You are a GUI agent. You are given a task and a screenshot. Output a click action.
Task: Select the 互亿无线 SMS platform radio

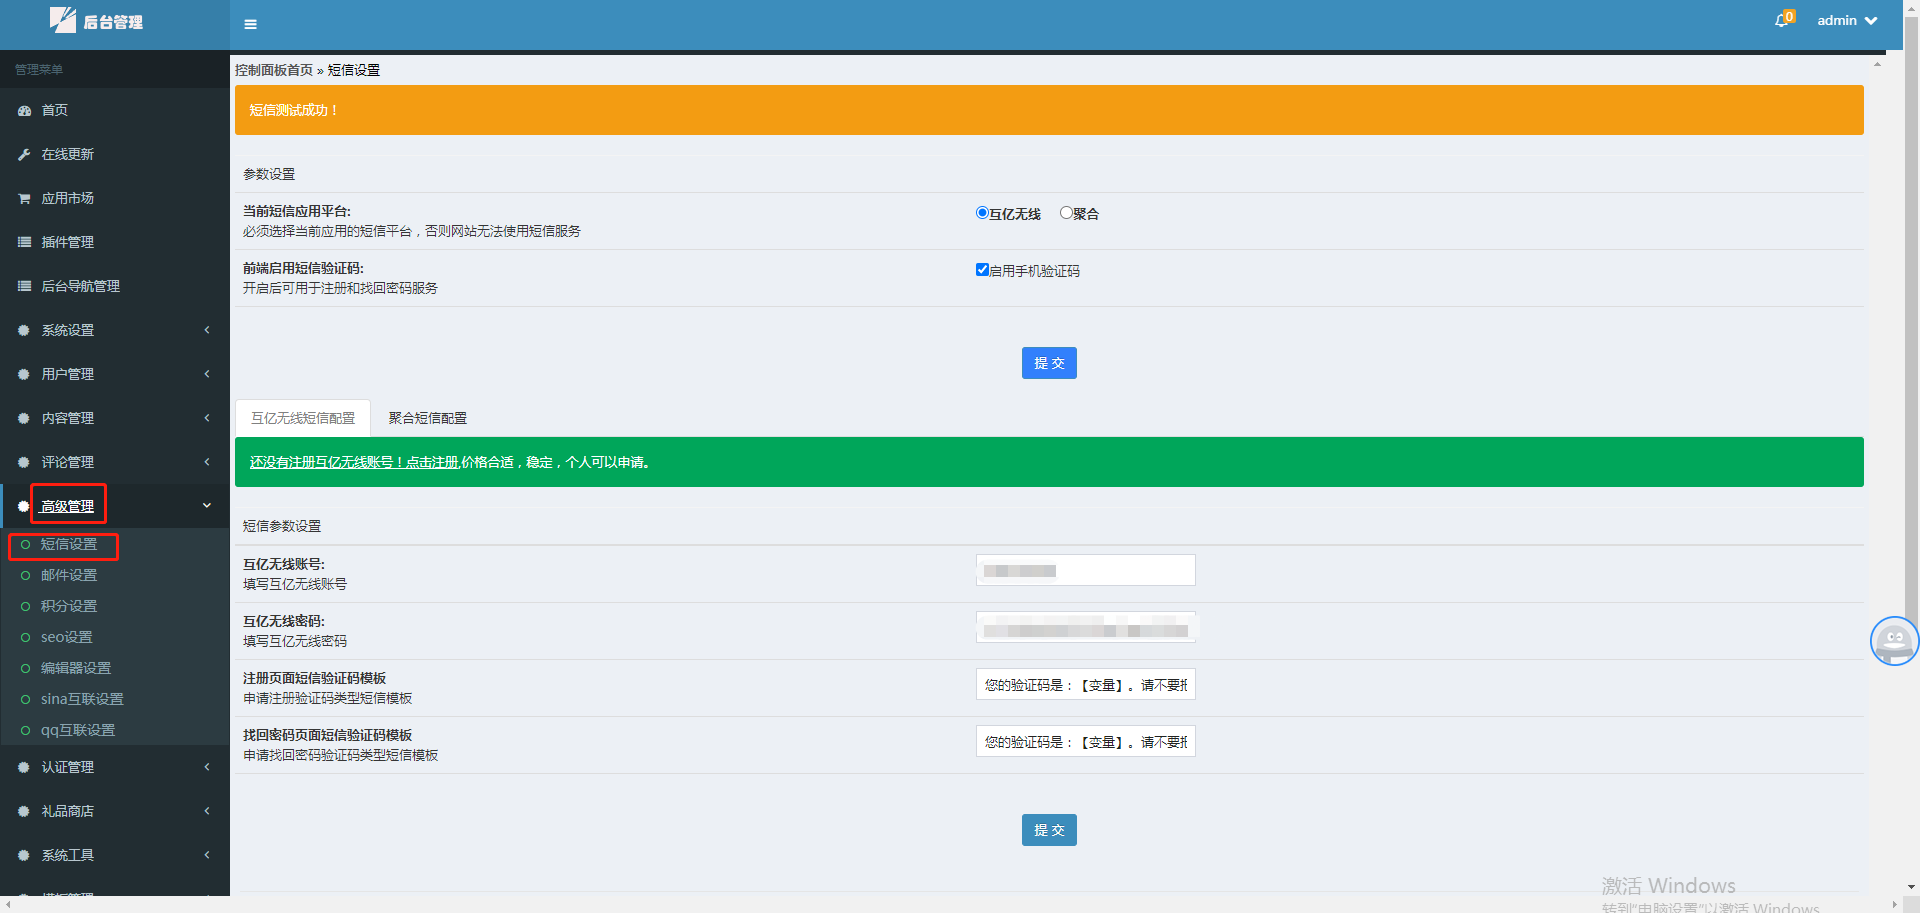point(982,213)
